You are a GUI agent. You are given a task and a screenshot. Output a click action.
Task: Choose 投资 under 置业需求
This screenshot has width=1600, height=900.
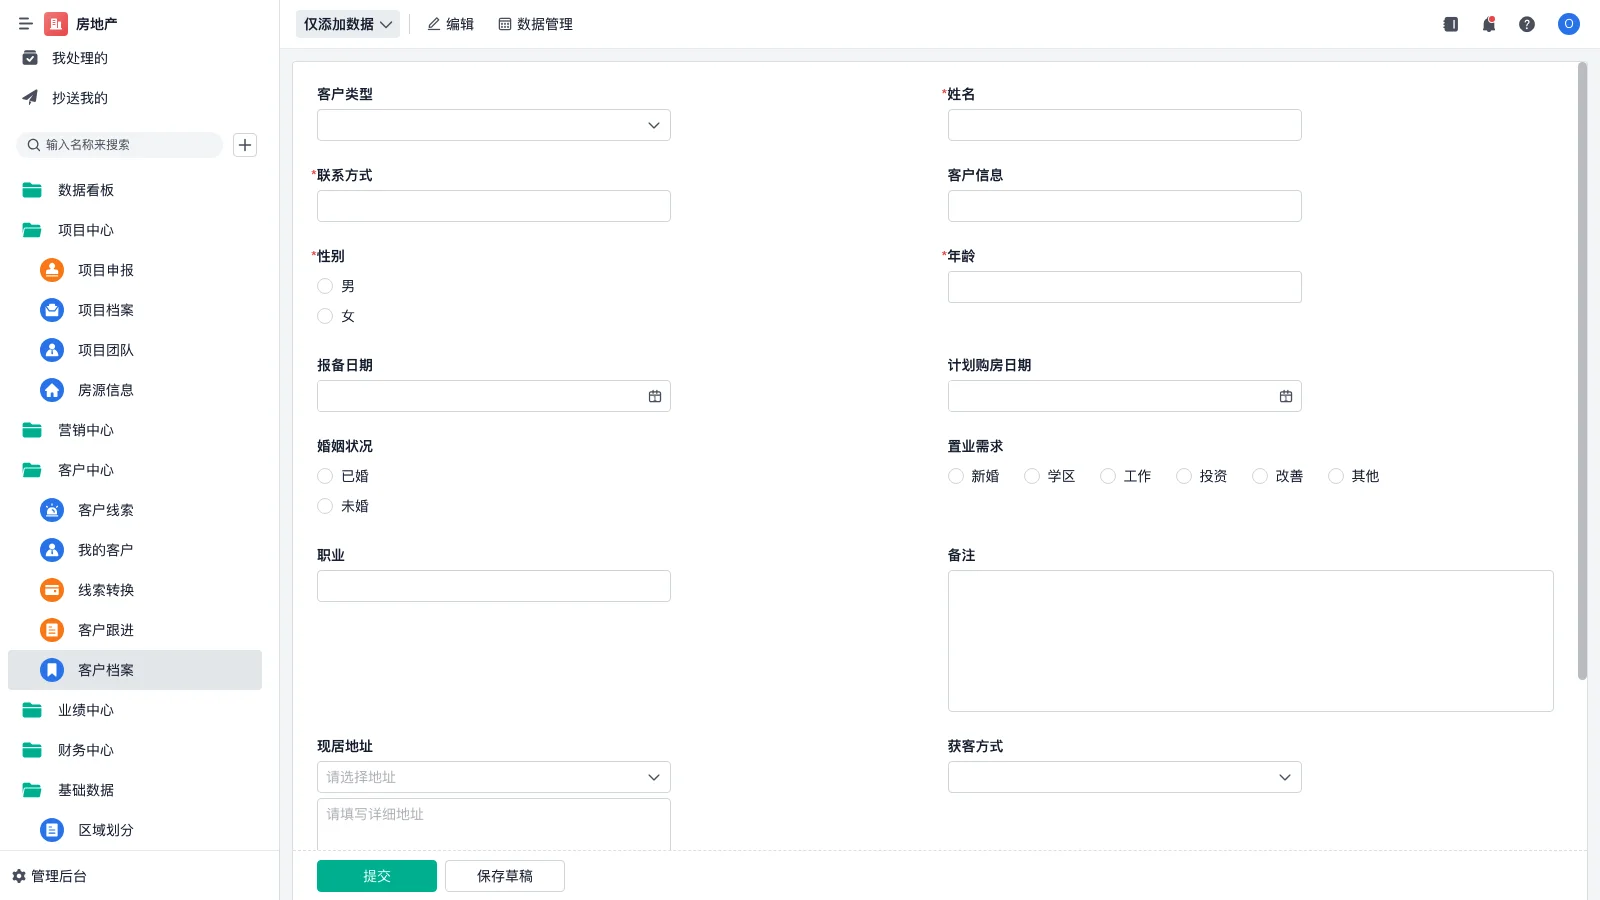pos(1183,476)
